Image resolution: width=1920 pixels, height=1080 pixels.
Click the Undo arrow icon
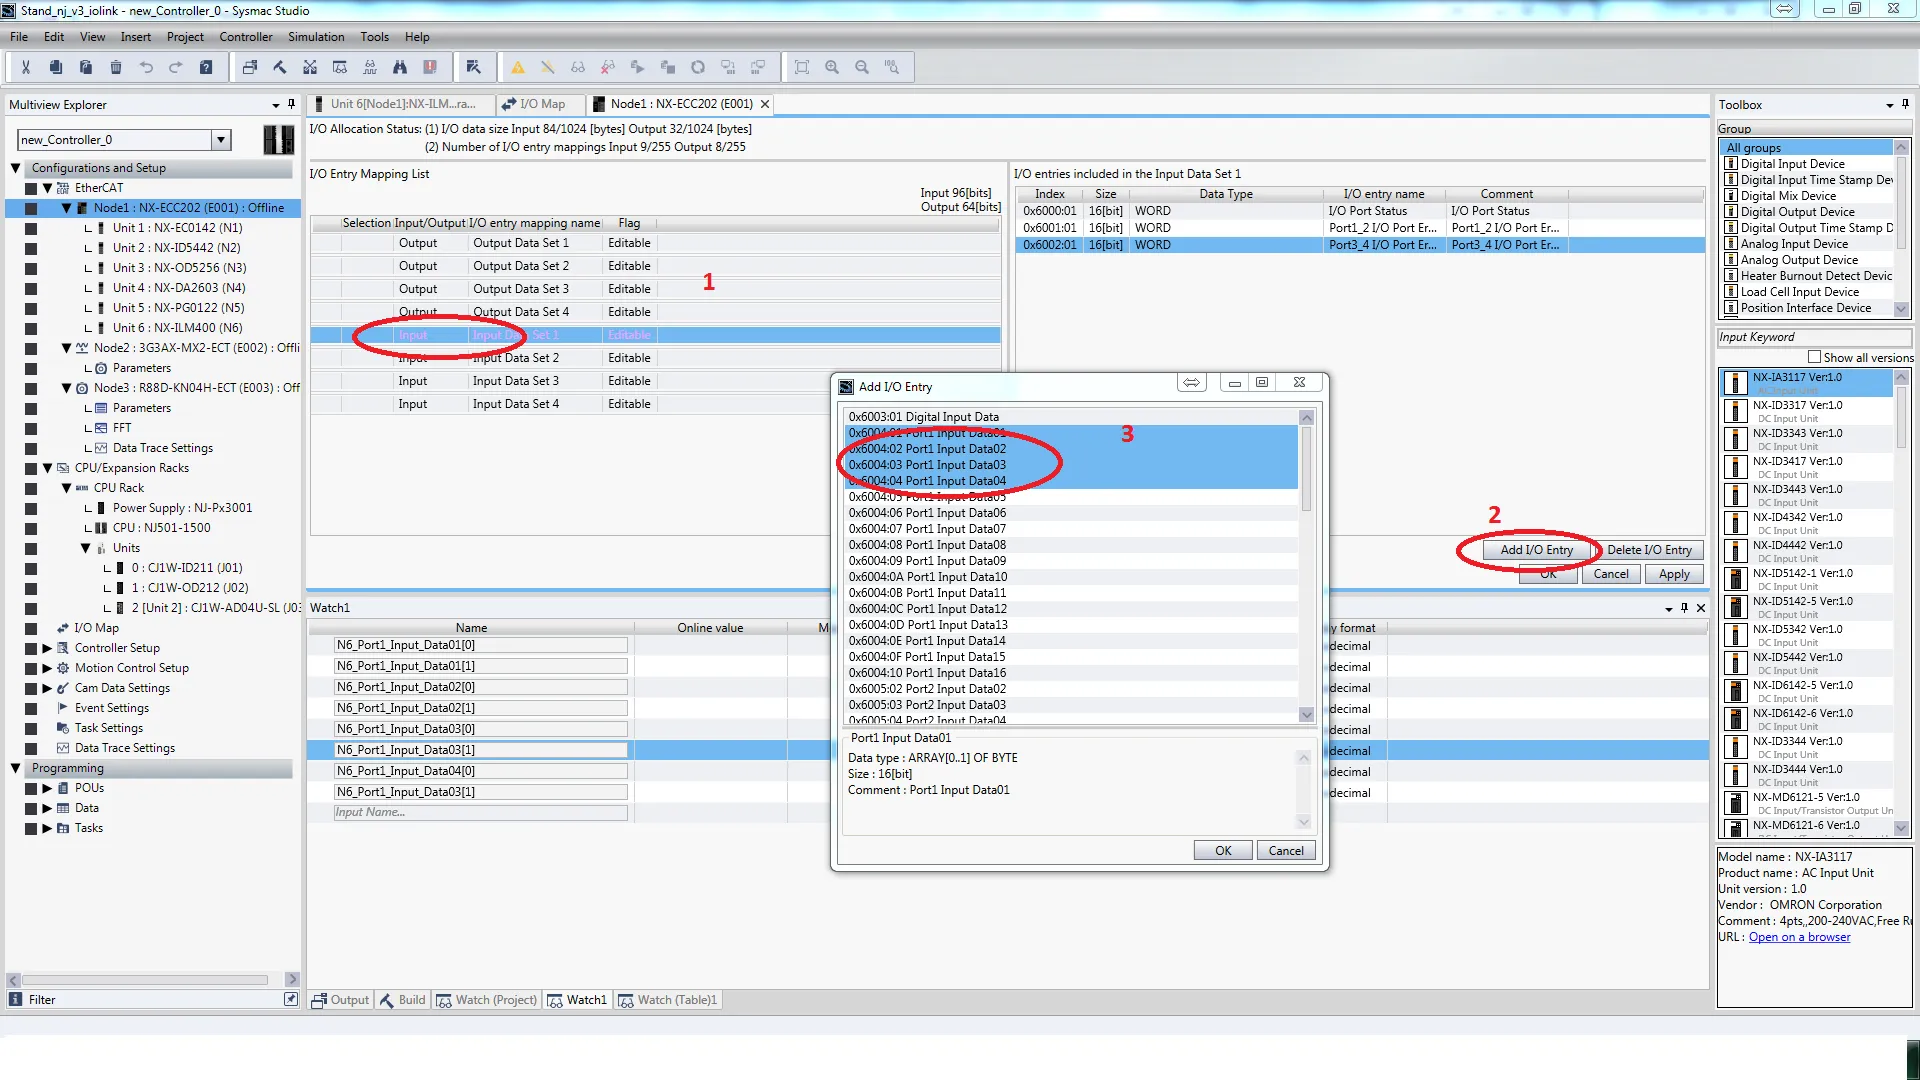[146, 67]
